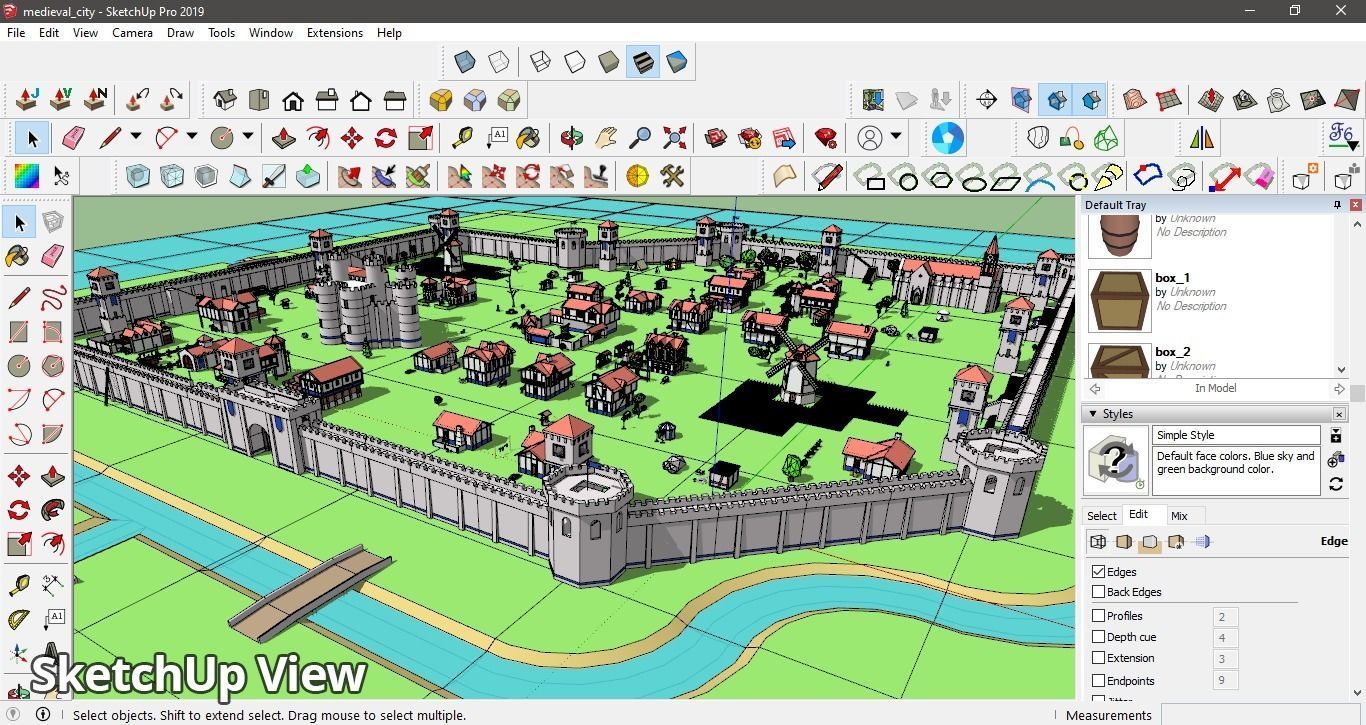Click the In Model back arrow

click(x=1095, y=389)
